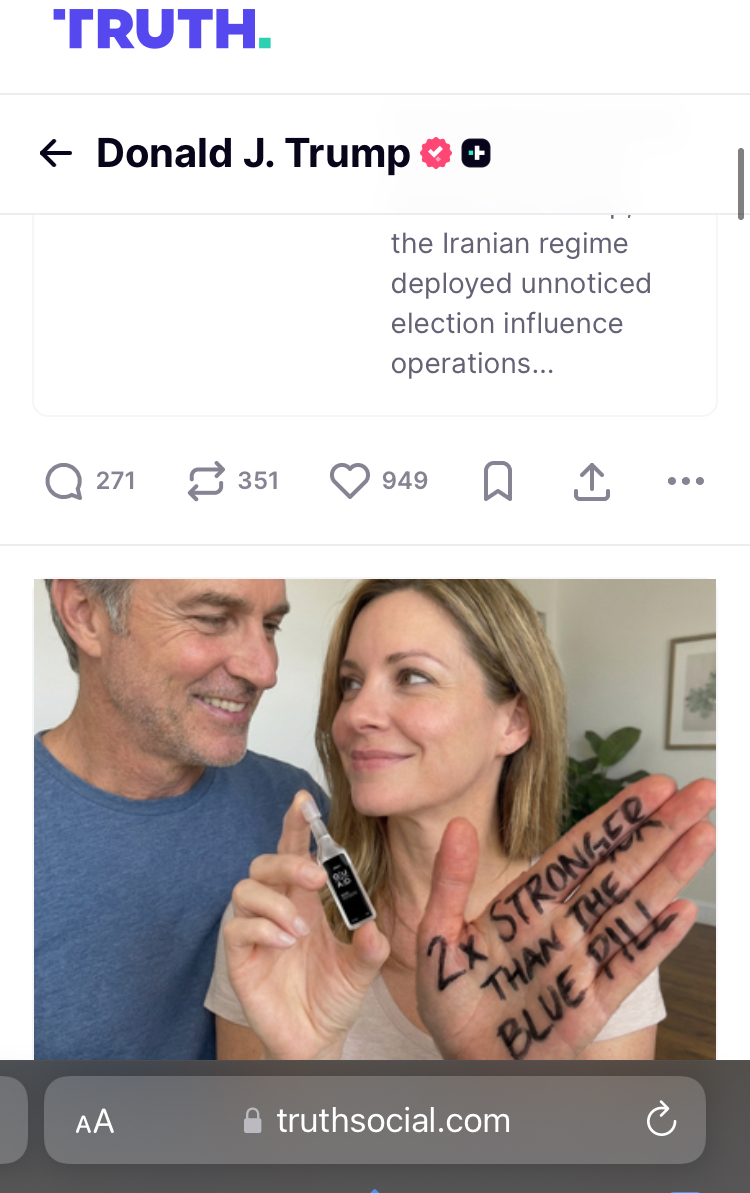Click the 351 ReTruth count
The image size is (750, 1193).
point(259,481)
